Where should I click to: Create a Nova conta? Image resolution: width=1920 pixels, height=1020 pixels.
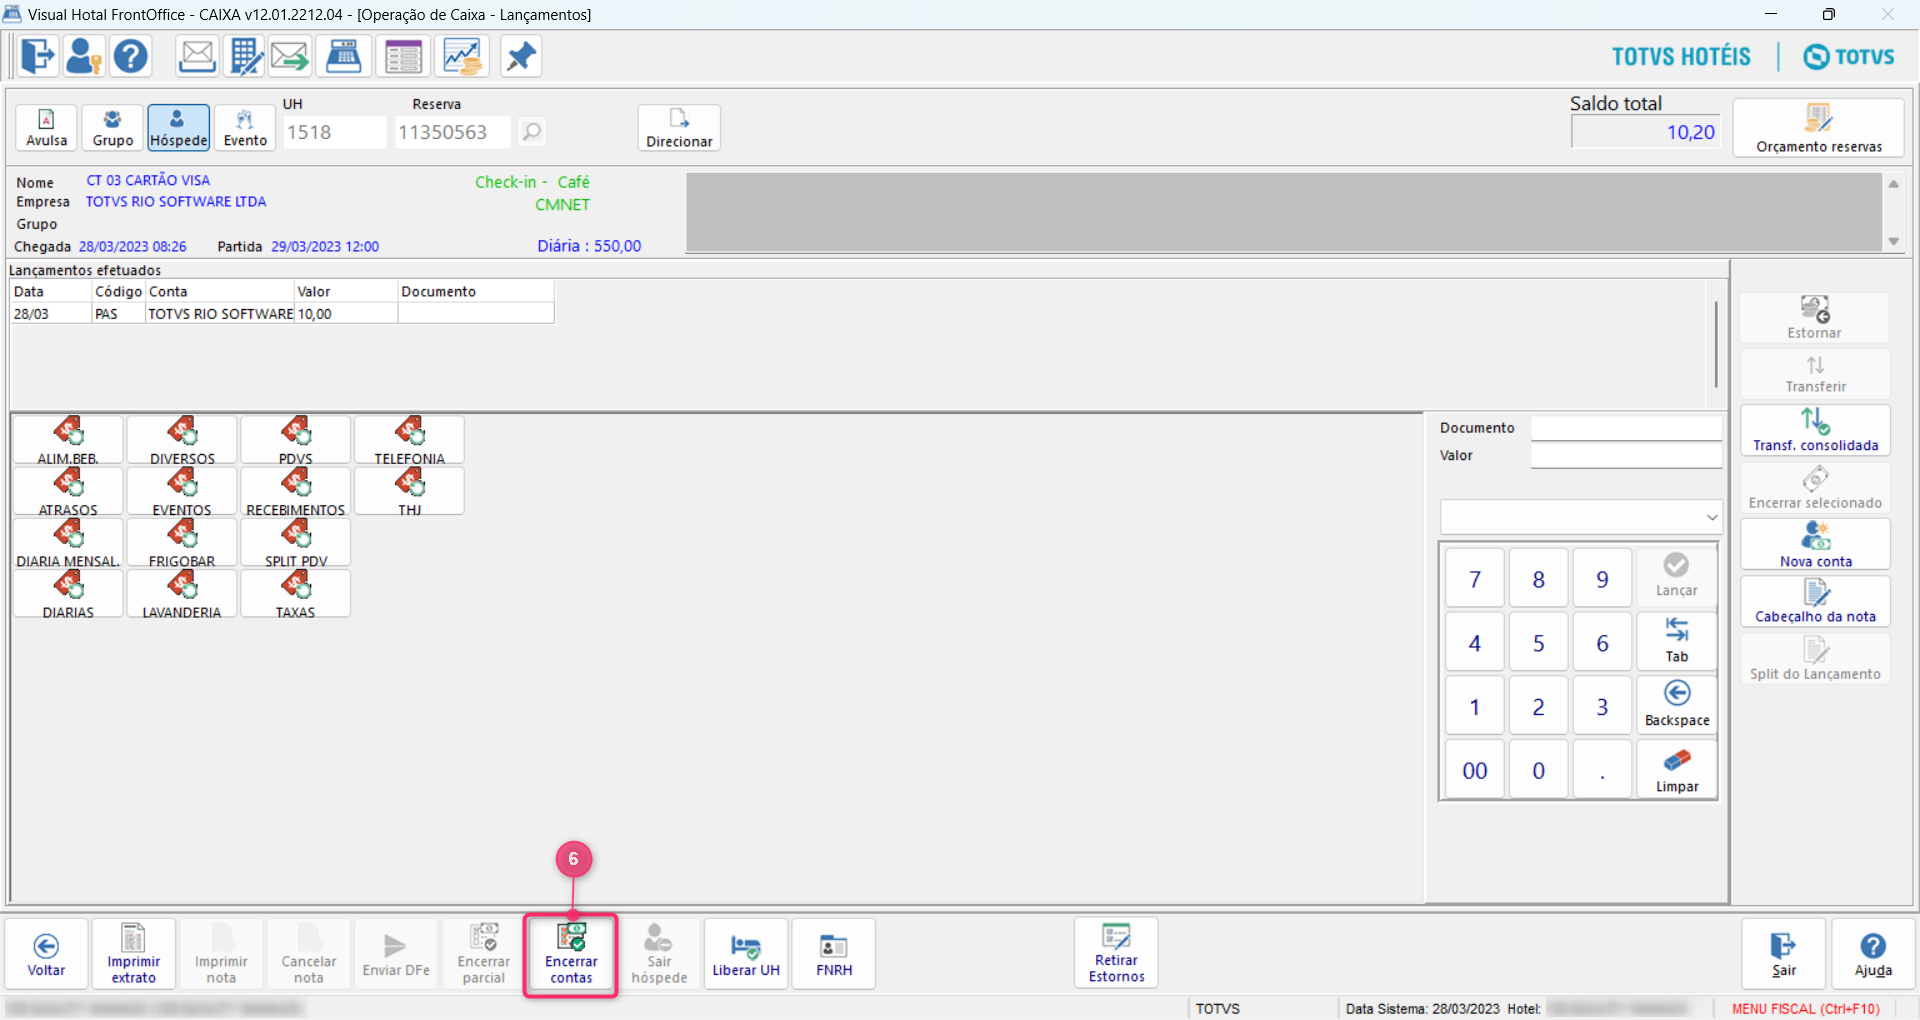pyautogui.click(x=1815, y=544)
